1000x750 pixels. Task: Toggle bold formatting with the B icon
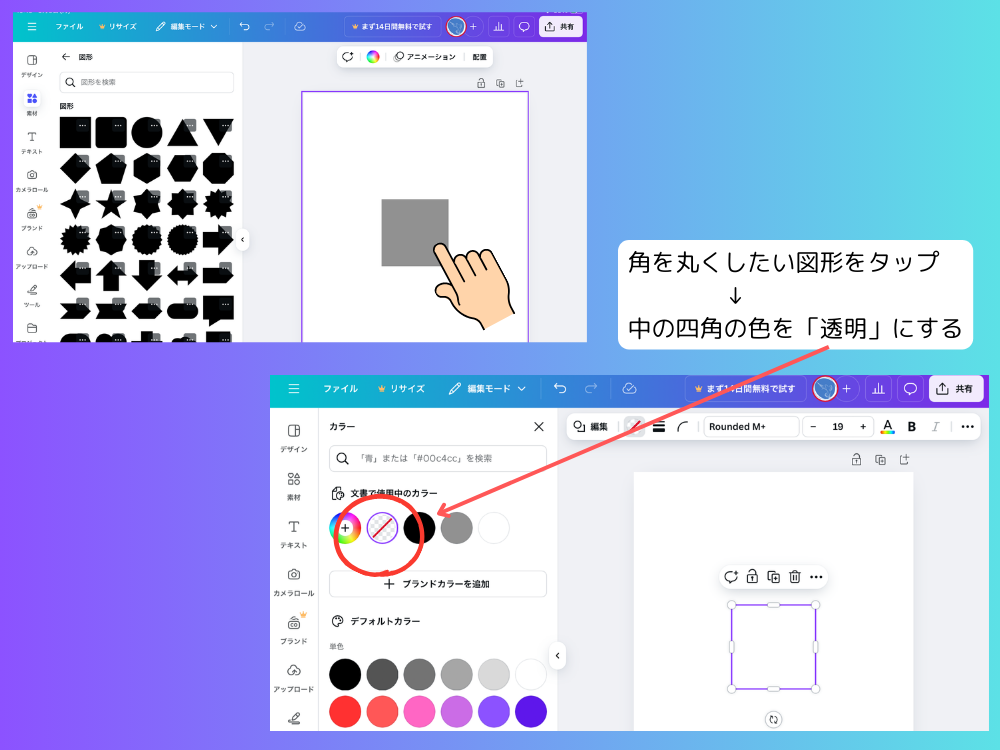coord(911,426)
